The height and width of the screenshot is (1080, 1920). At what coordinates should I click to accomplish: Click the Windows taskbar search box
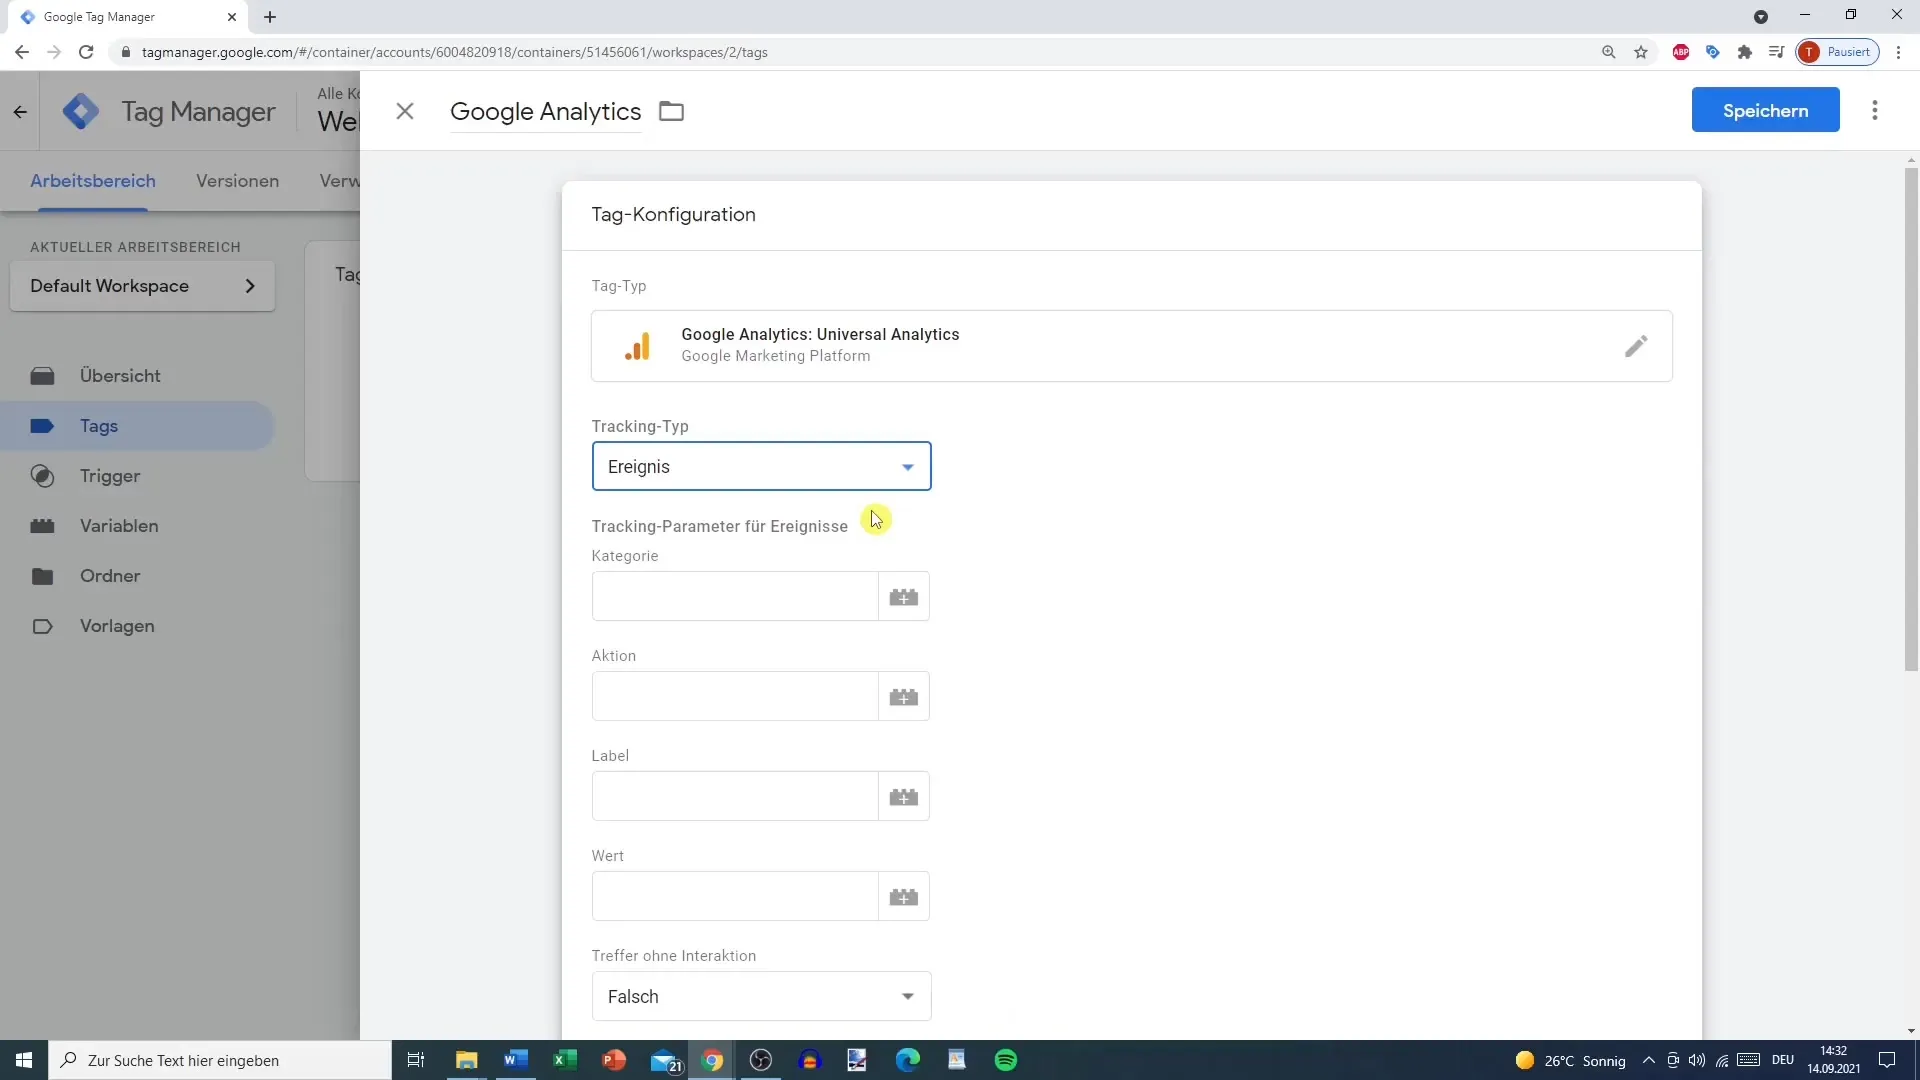tap(220, 1060)
